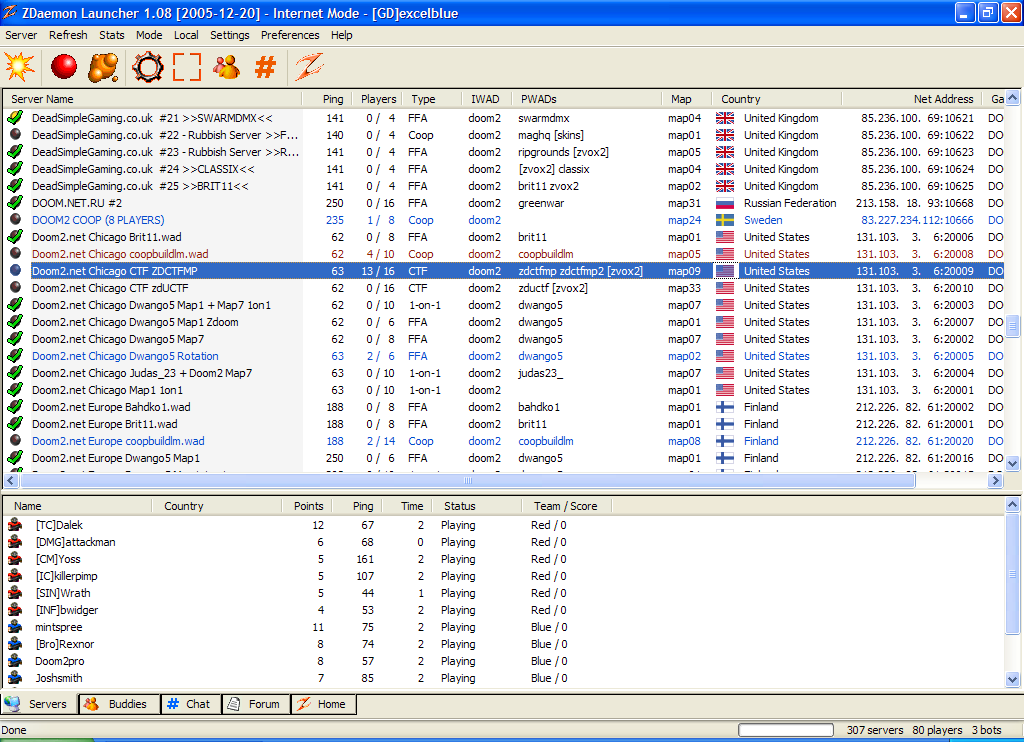Click the ZDaemon Z logo toolbar icon
This screenshot has height=742, width=1024.
tap(309, 67)
